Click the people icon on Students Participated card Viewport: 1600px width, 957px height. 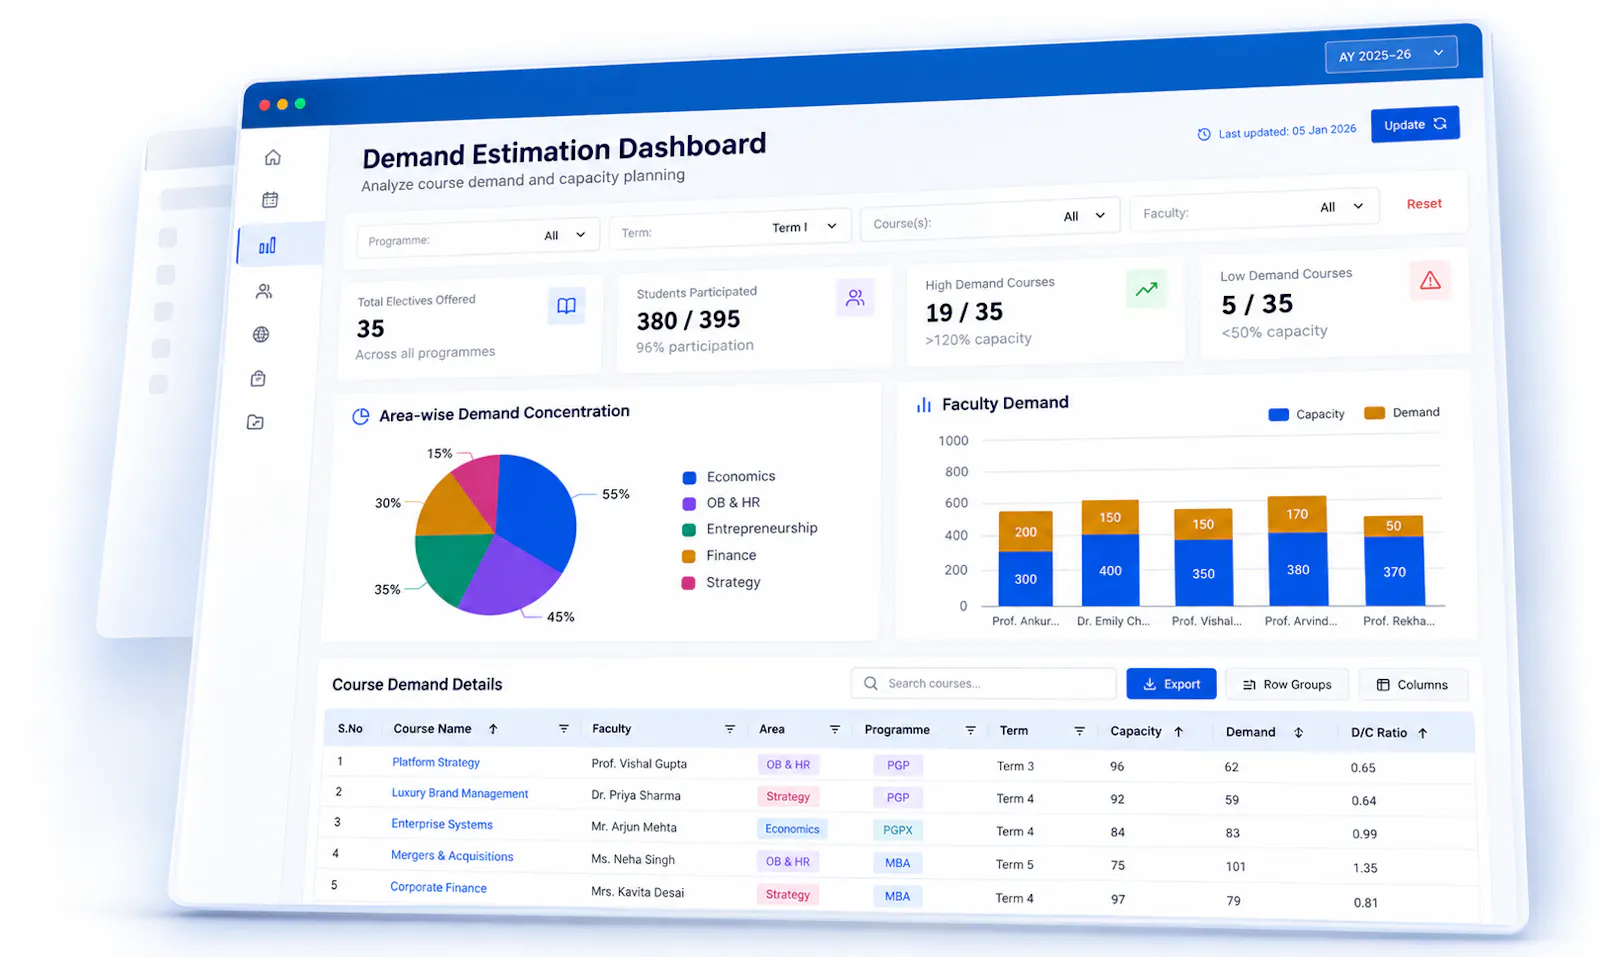pyautogui.click(x=855, y=297)
